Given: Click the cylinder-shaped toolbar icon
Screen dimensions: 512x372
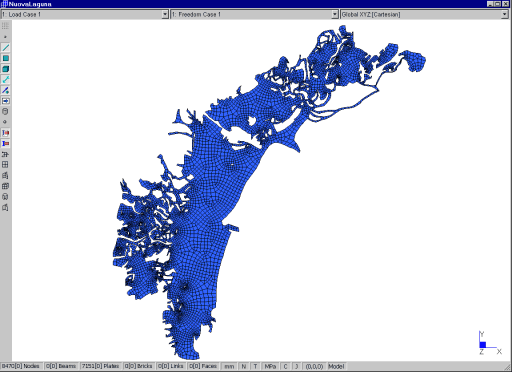Looking at the screenshot, I should [x=6, y=111].
